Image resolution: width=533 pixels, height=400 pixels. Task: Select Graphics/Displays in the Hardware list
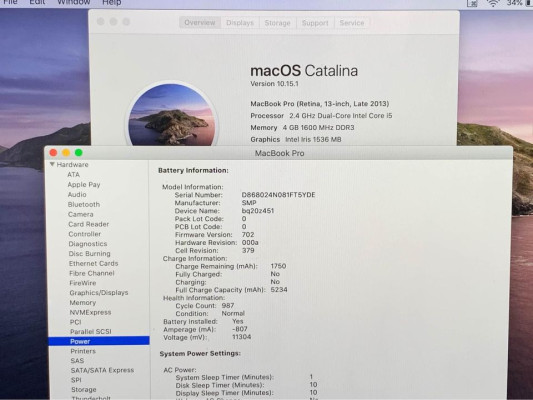[x=99, y=293]
